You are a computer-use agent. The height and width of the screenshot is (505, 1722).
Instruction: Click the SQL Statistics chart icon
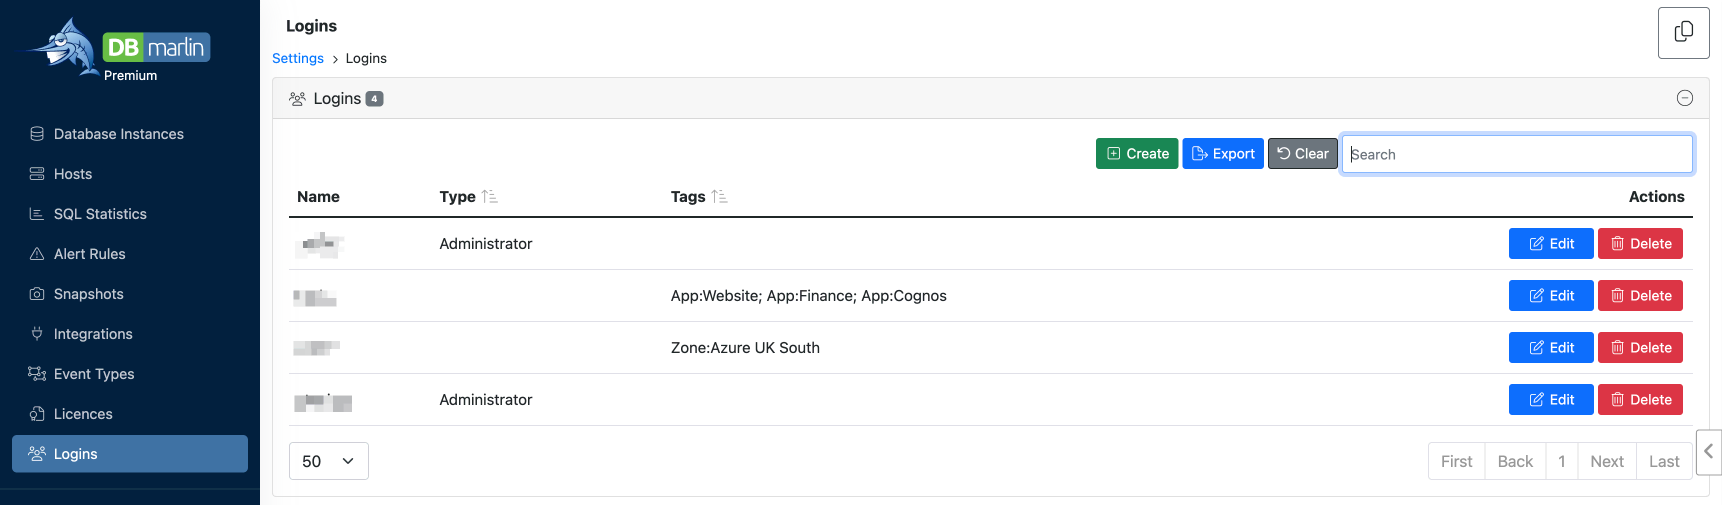[37, 214]
